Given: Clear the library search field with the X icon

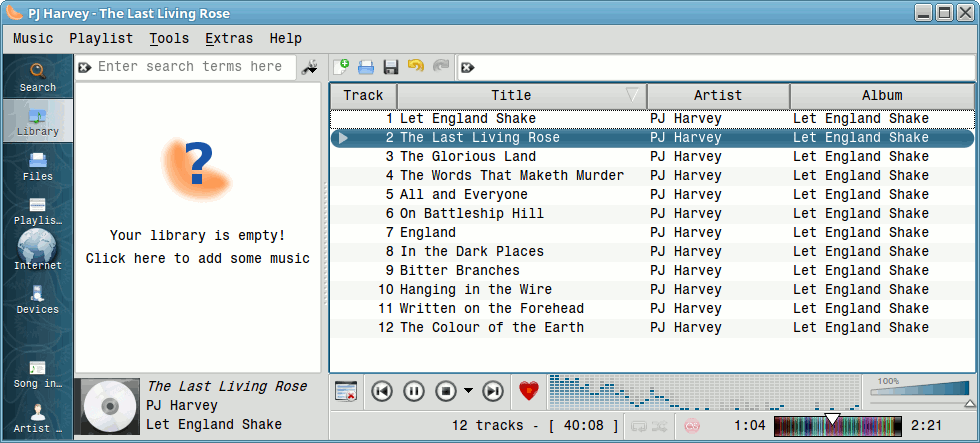Looking at the screenshot, I should coord(86,67).
